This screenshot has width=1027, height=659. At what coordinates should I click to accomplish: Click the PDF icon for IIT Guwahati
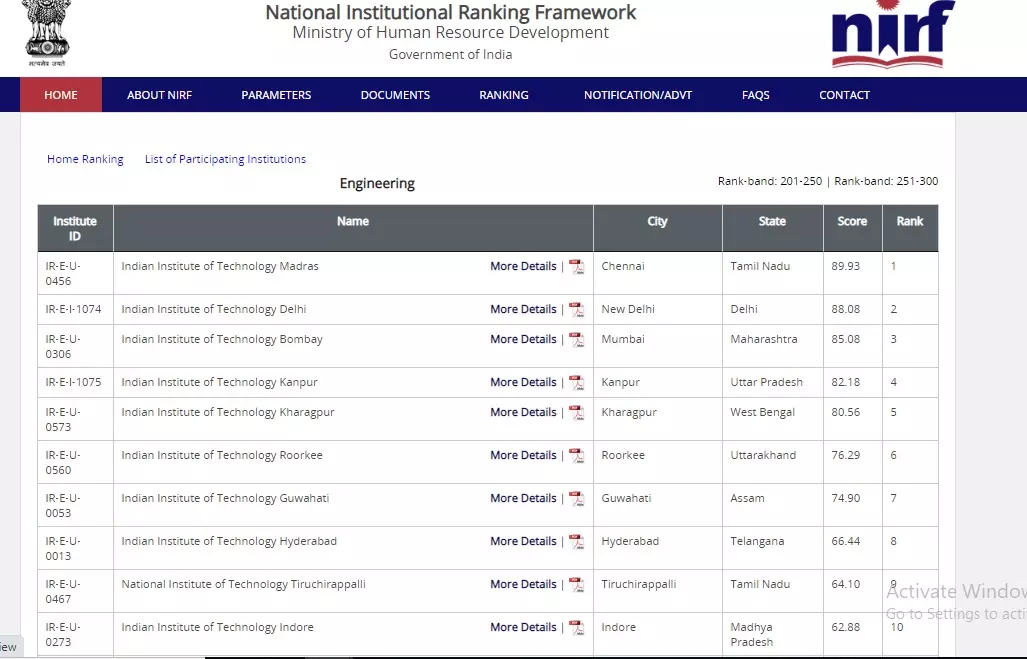tap(577, 499)
